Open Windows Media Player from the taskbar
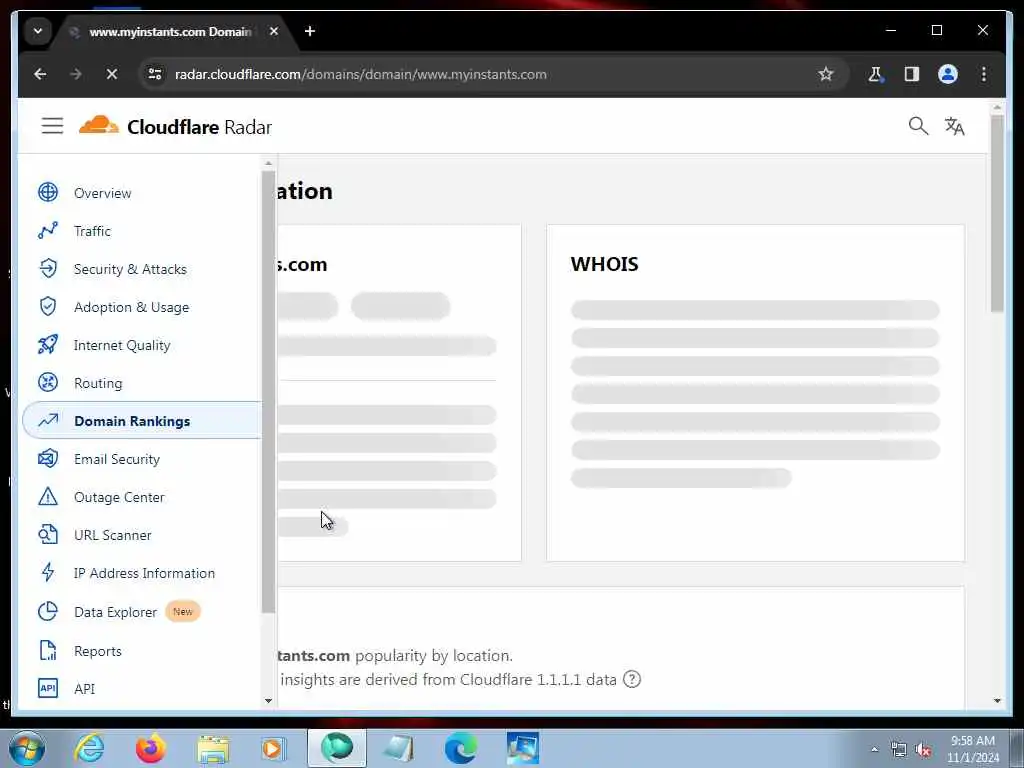Viewport: 1024px width, 768px height. click(x=274, y=748)
